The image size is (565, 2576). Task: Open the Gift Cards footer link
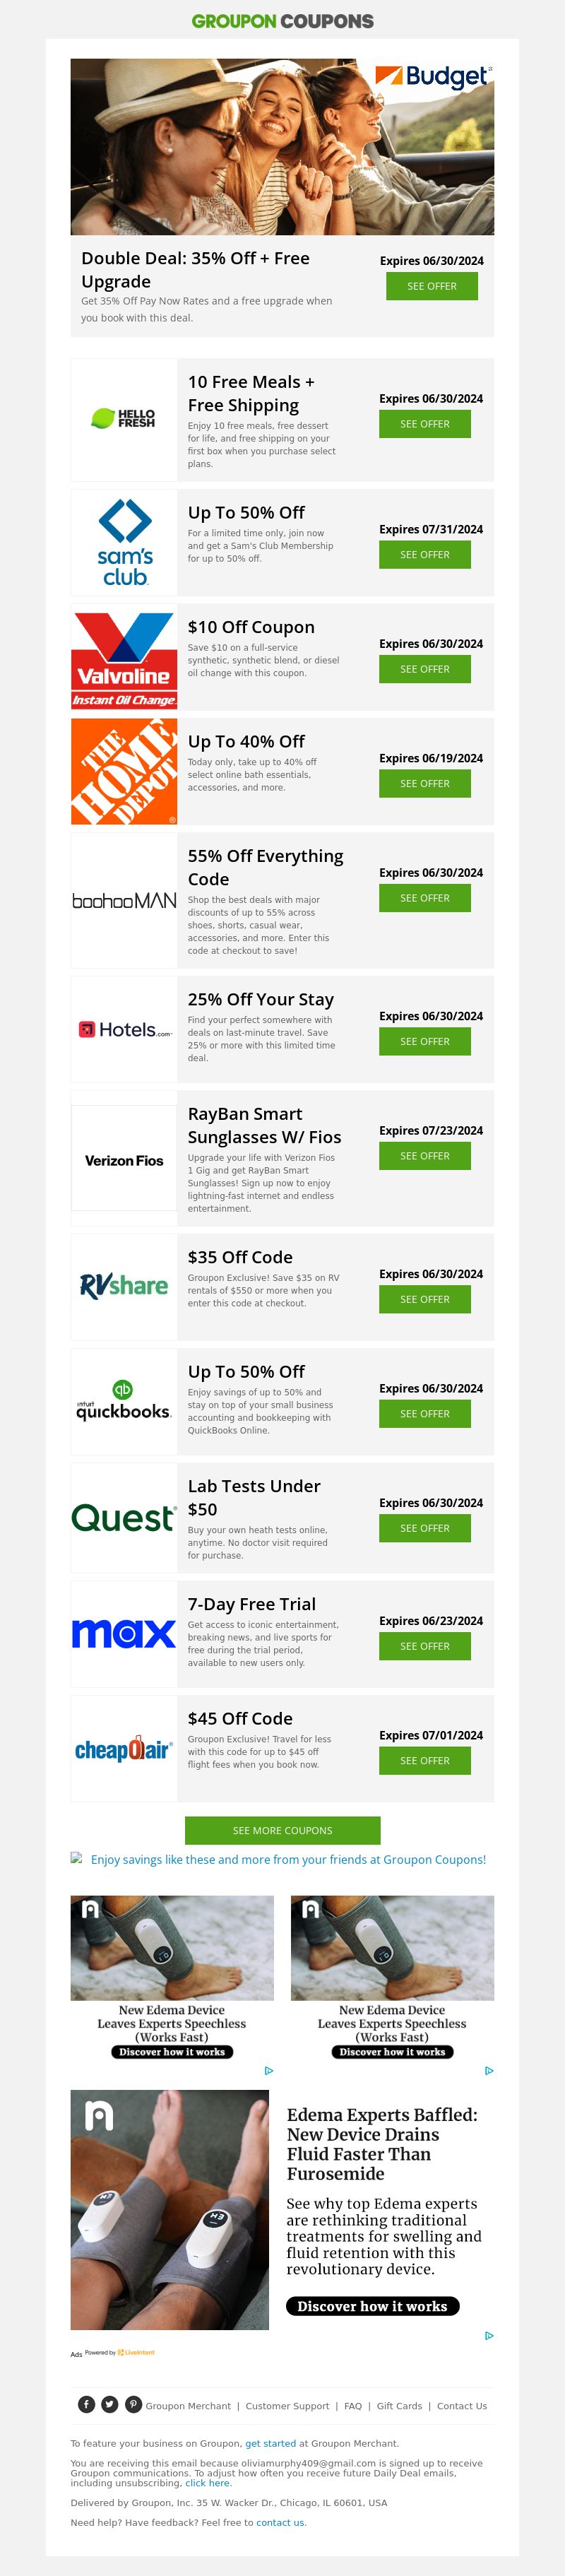[399, 2406]
